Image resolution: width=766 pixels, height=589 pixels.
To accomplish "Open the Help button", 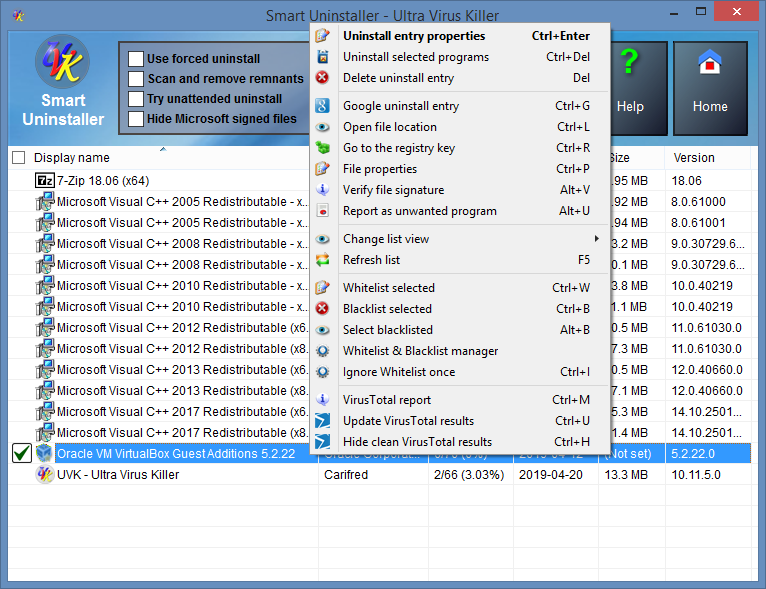I will [x=638, y=88].
